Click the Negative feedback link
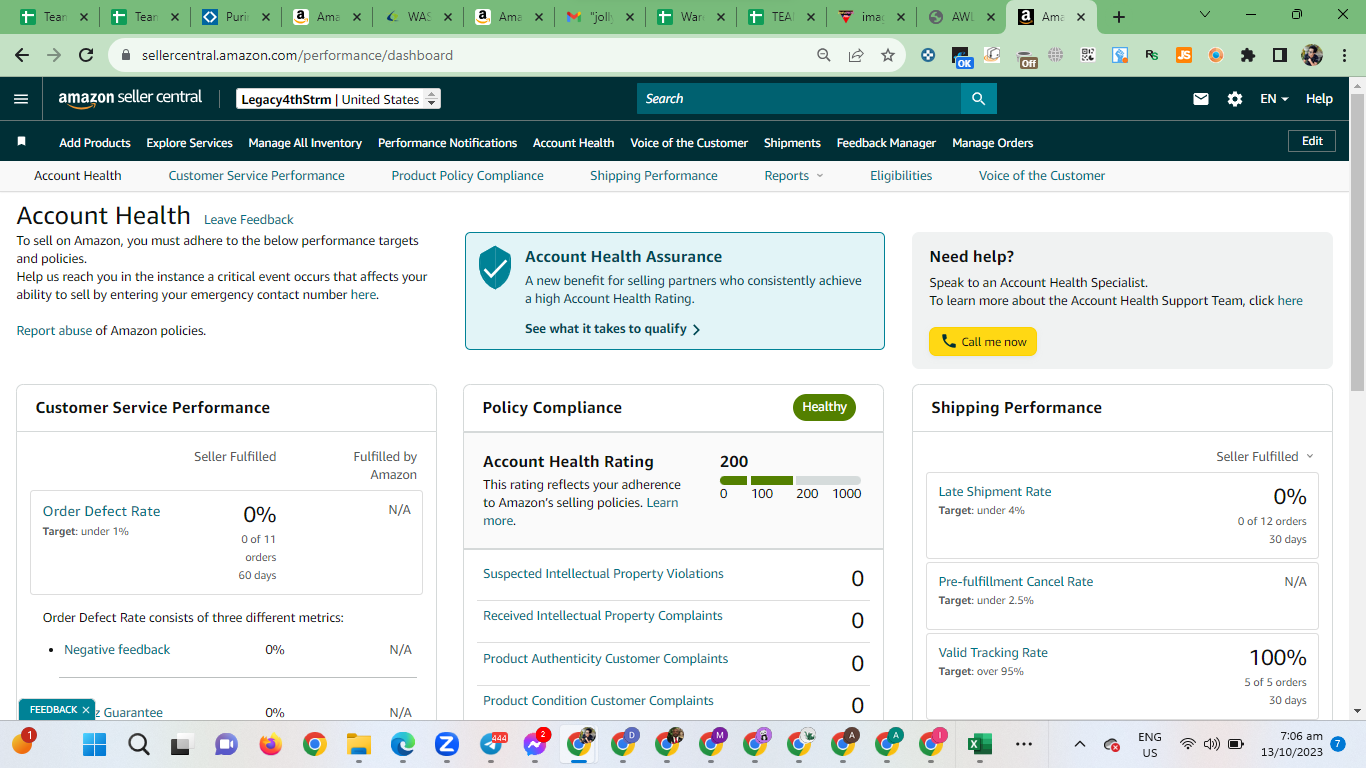Image resolution: width=1366 pixels, height=768 pixels. (117, 650)
